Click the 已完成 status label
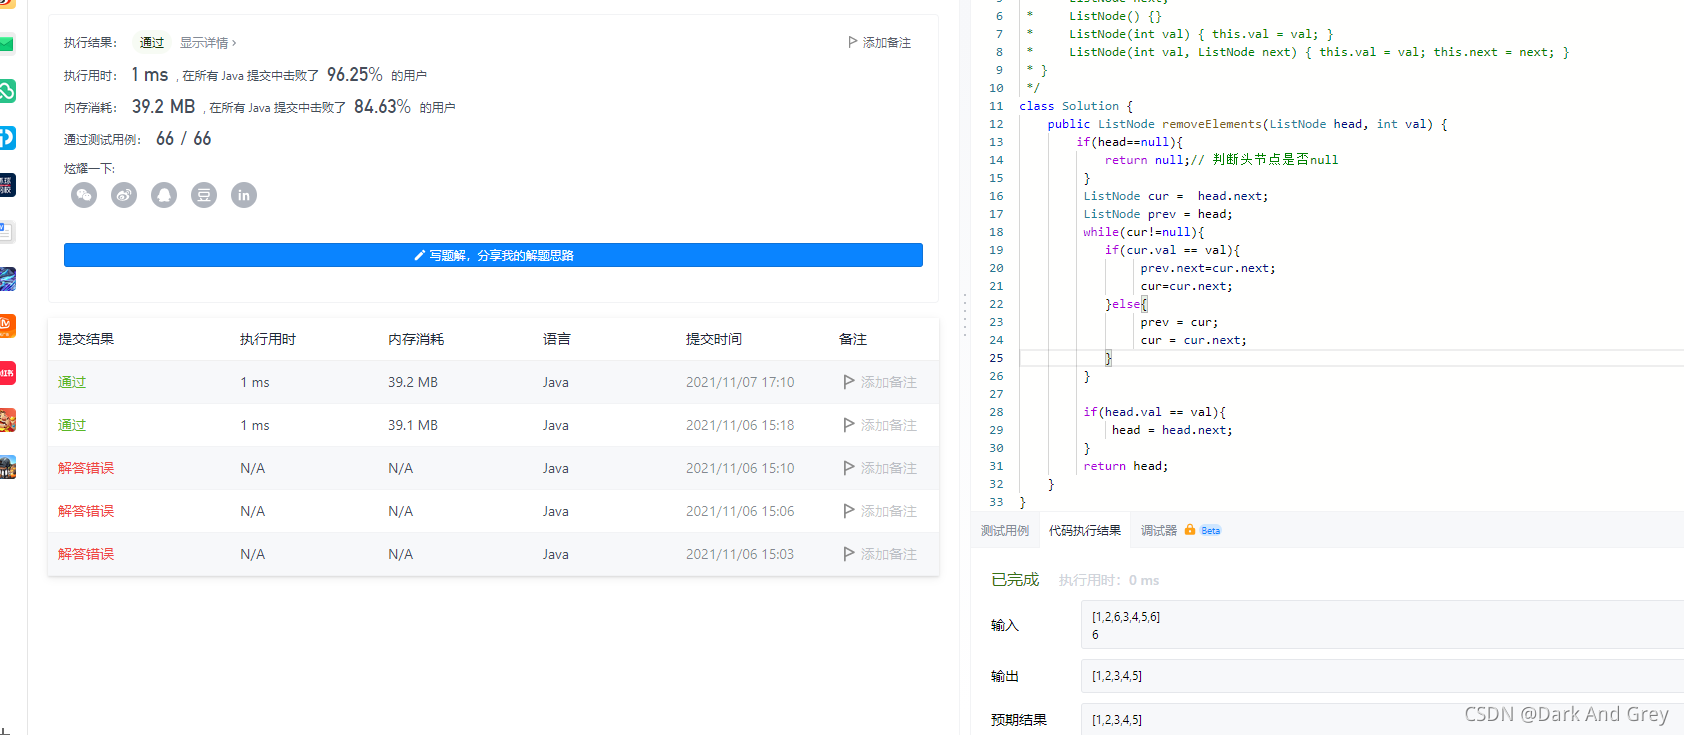Viewport: 1684px width, 735px height. click(1015, 580)
